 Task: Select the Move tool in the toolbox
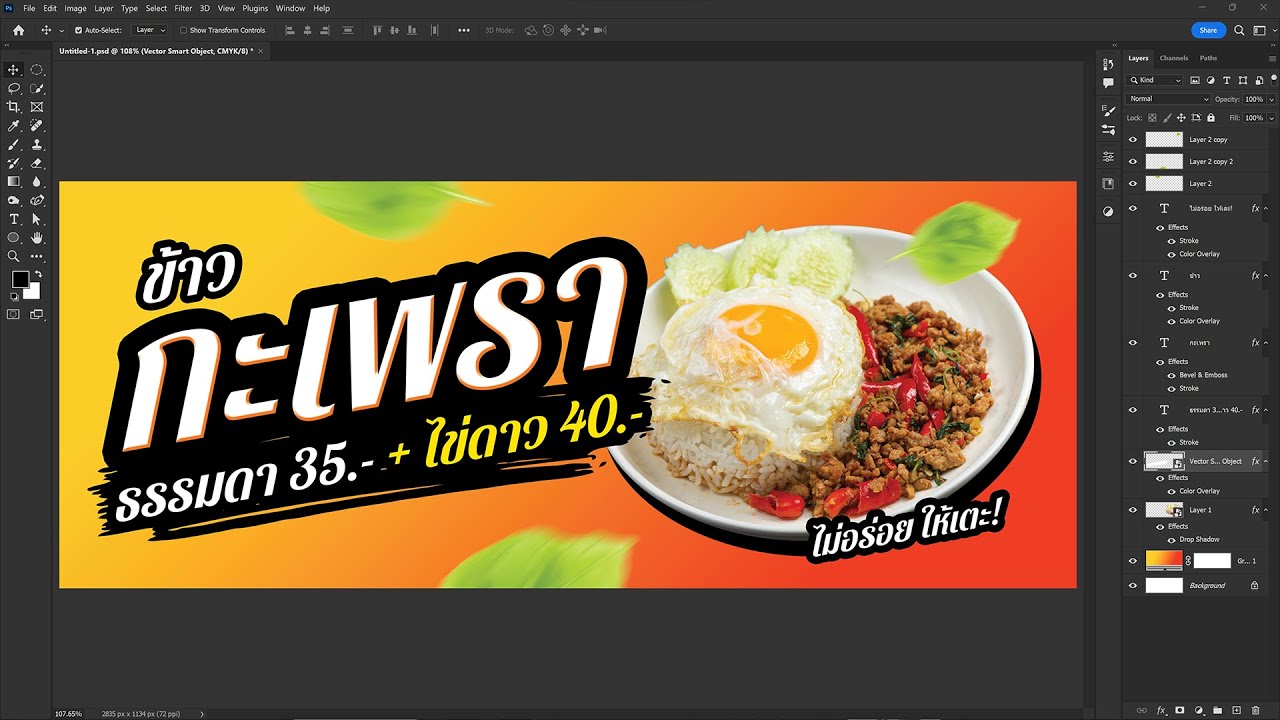click(x=14, y=70)
